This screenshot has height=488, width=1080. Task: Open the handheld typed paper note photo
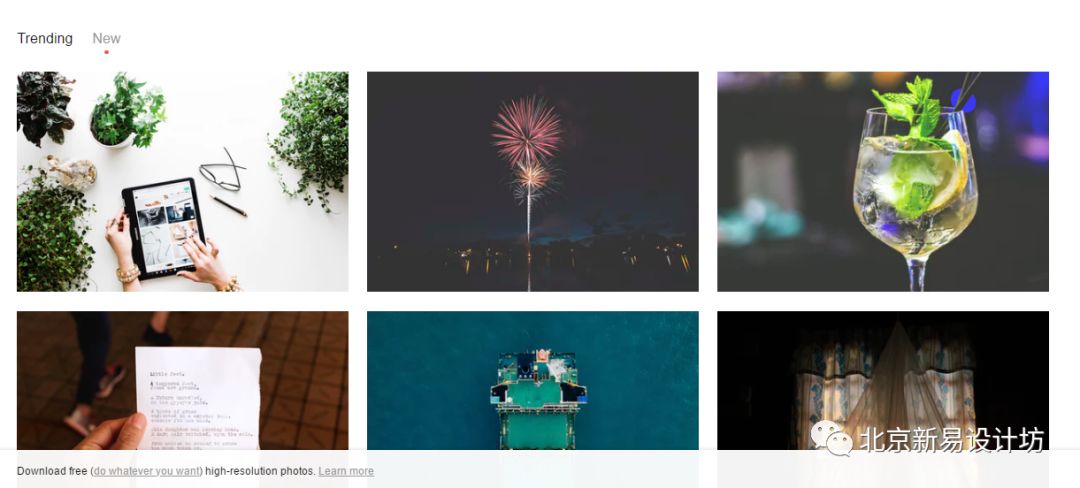click(183, 381)
